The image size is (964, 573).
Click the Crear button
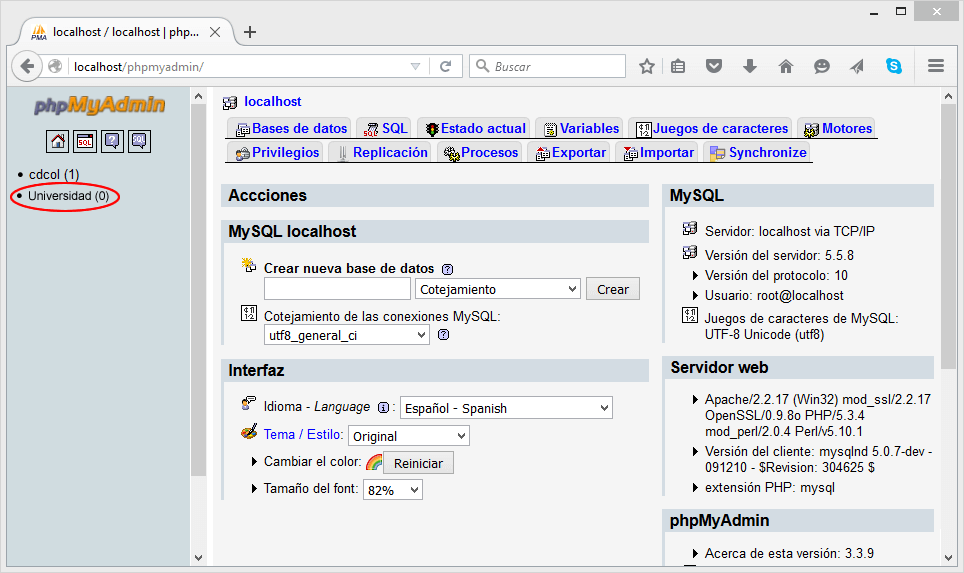pos(613,289)
